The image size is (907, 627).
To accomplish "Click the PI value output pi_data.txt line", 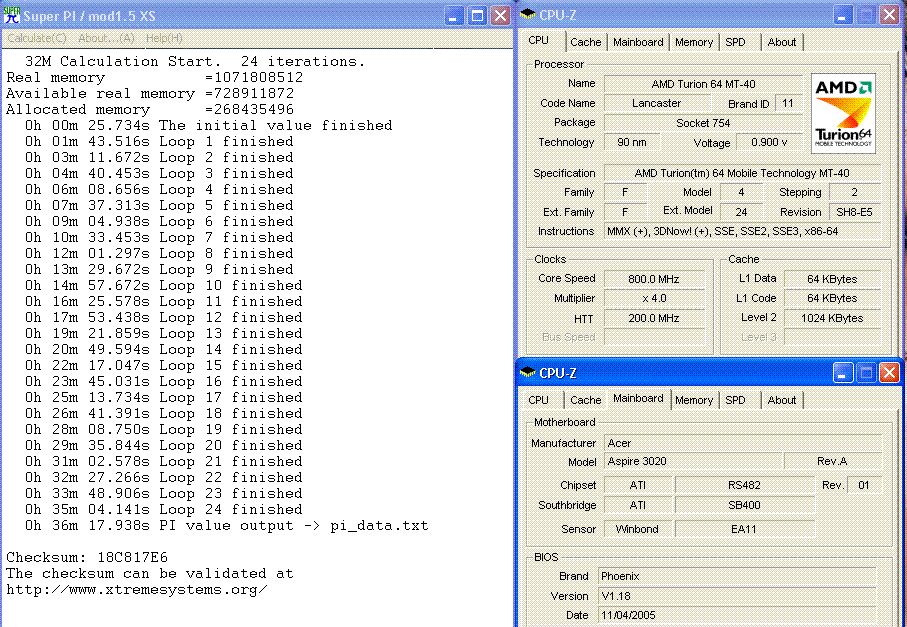I will coord(226,526).
